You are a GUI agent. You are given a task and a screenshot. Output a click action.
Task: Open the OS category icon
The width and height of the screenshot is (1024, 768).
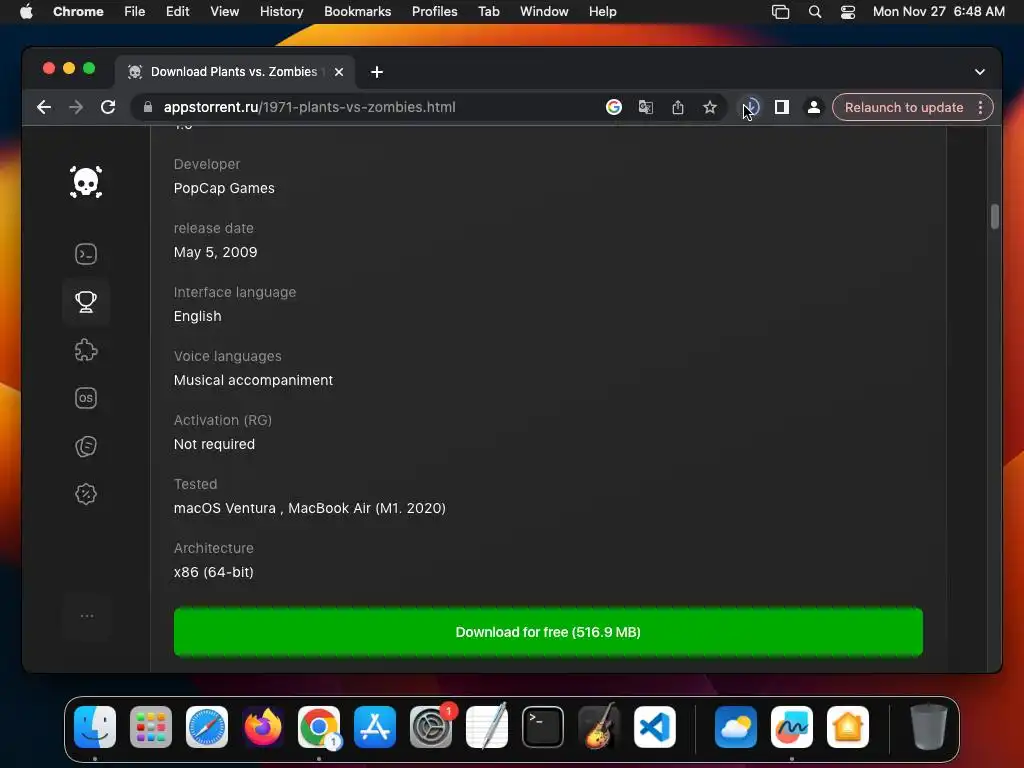tap(86, 398)
